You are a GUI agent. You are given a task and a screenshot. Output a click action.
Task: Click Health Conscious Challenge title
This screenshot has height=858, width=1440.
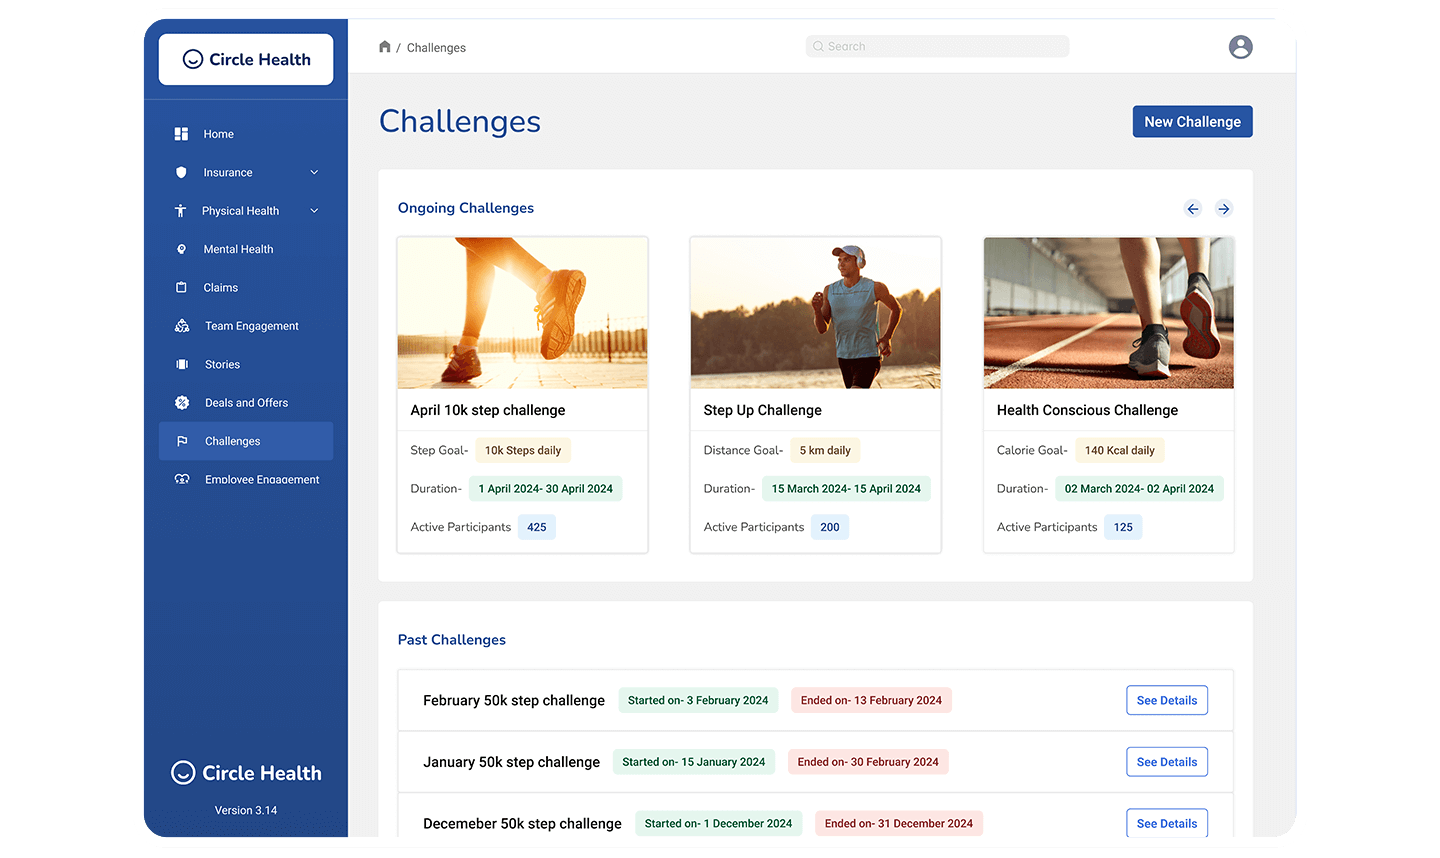[x=1087, y=410]
